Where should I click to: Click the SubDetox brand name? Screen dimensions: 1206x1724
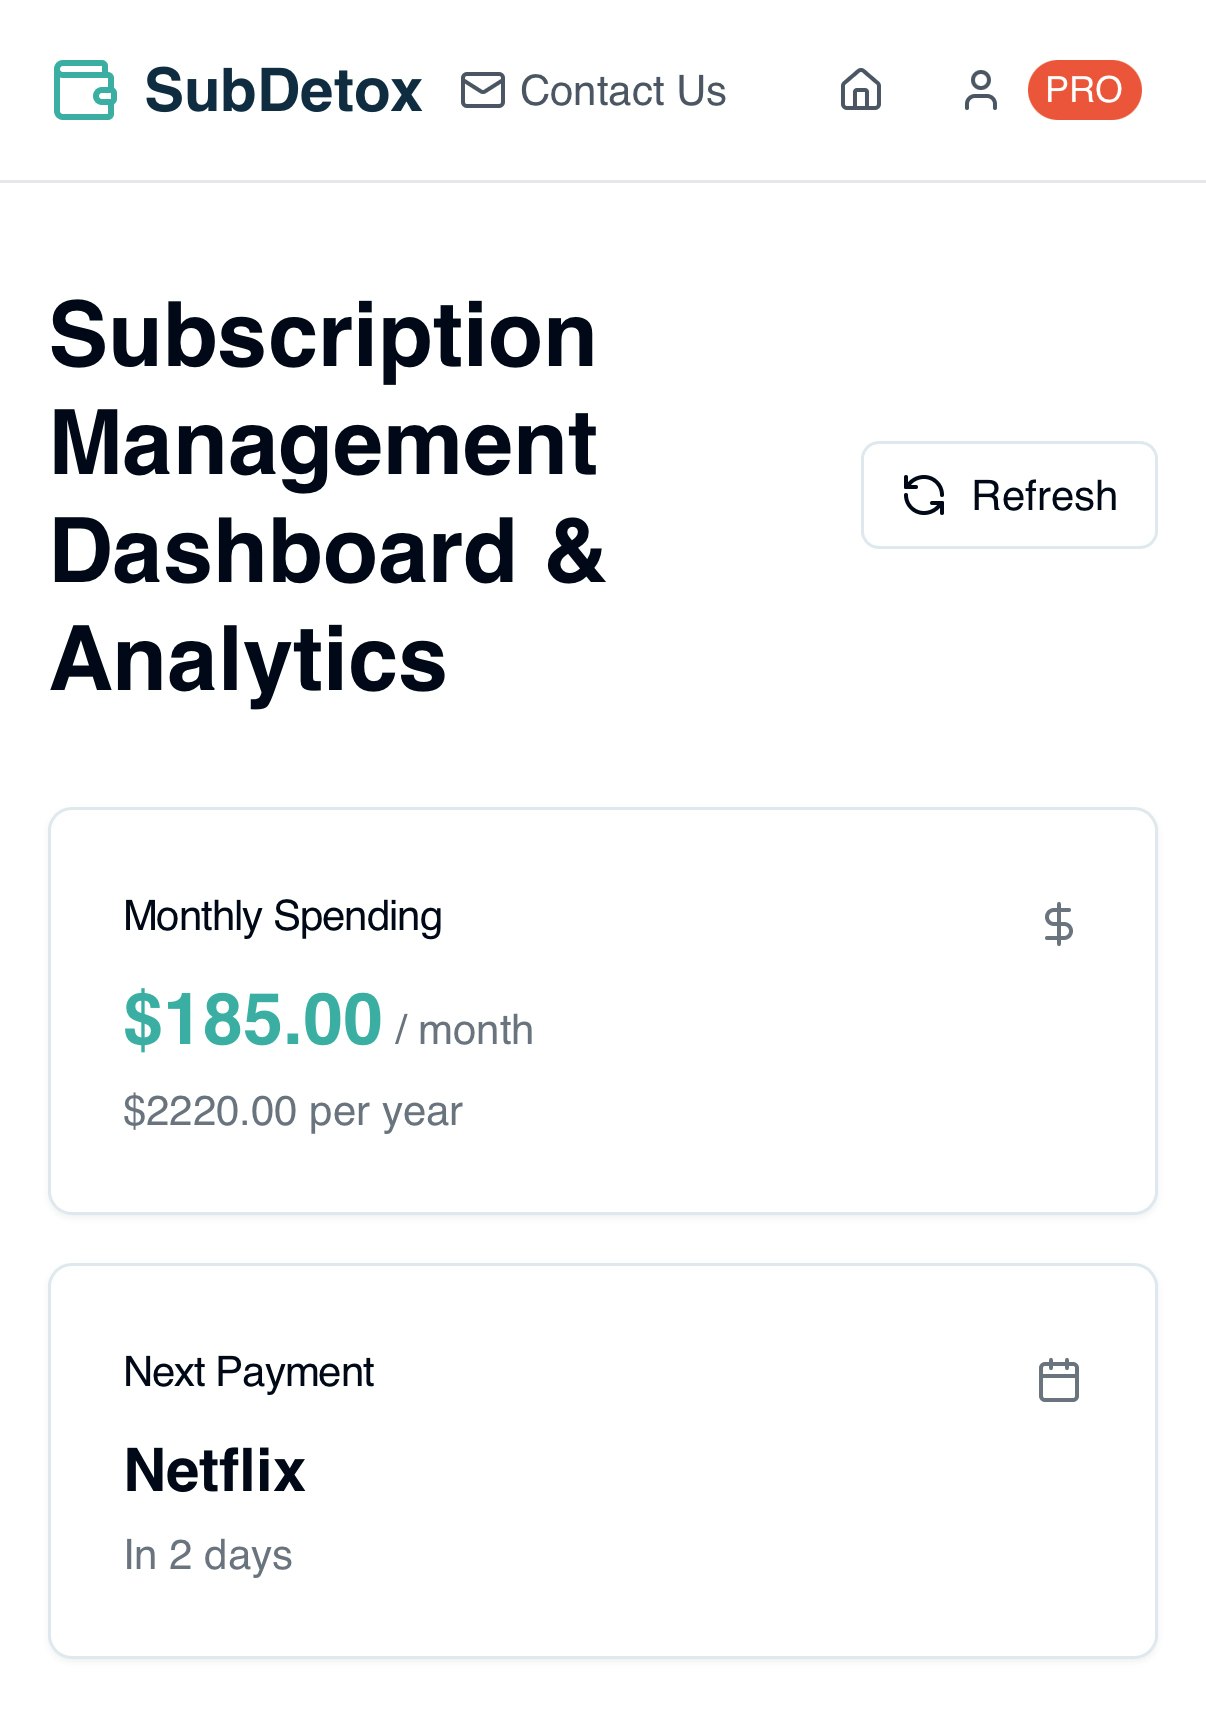(283, 90)
